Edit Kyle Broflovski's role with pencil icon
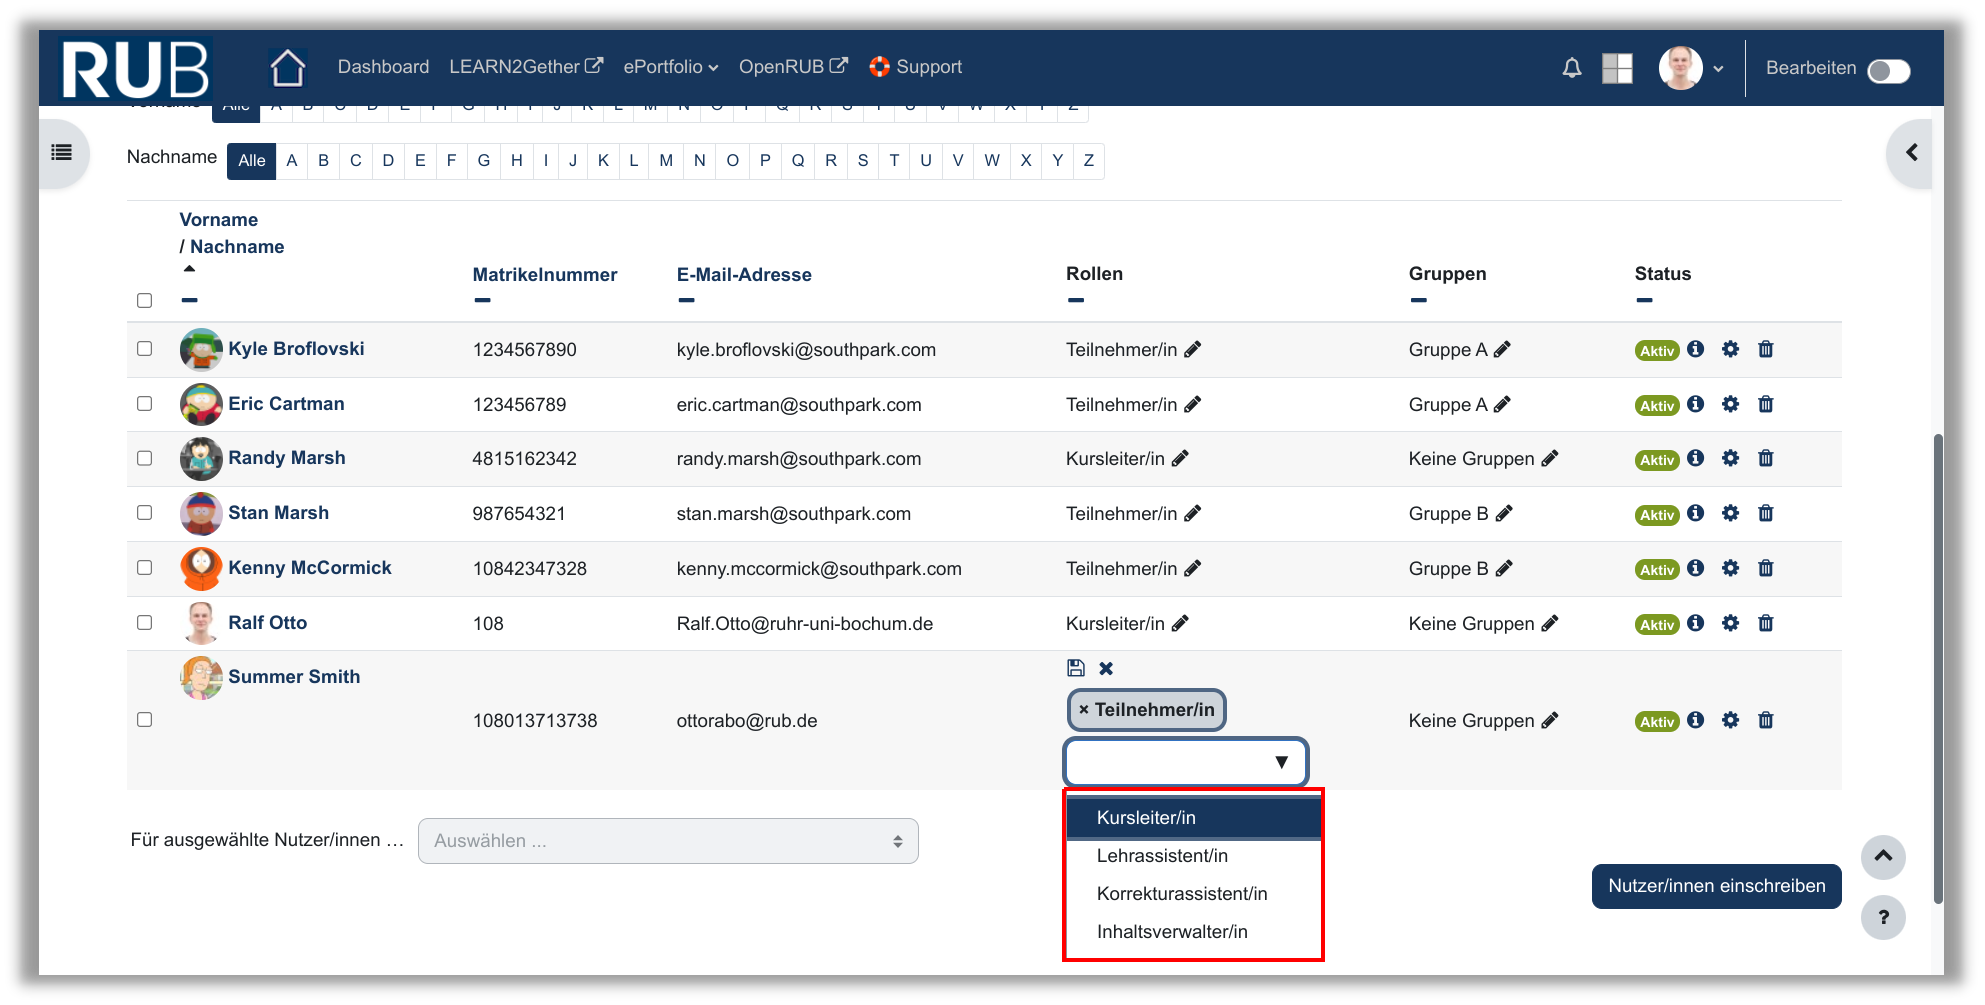The image size is (1985, 1005). pyautogui.click(x=1192, y=349)
